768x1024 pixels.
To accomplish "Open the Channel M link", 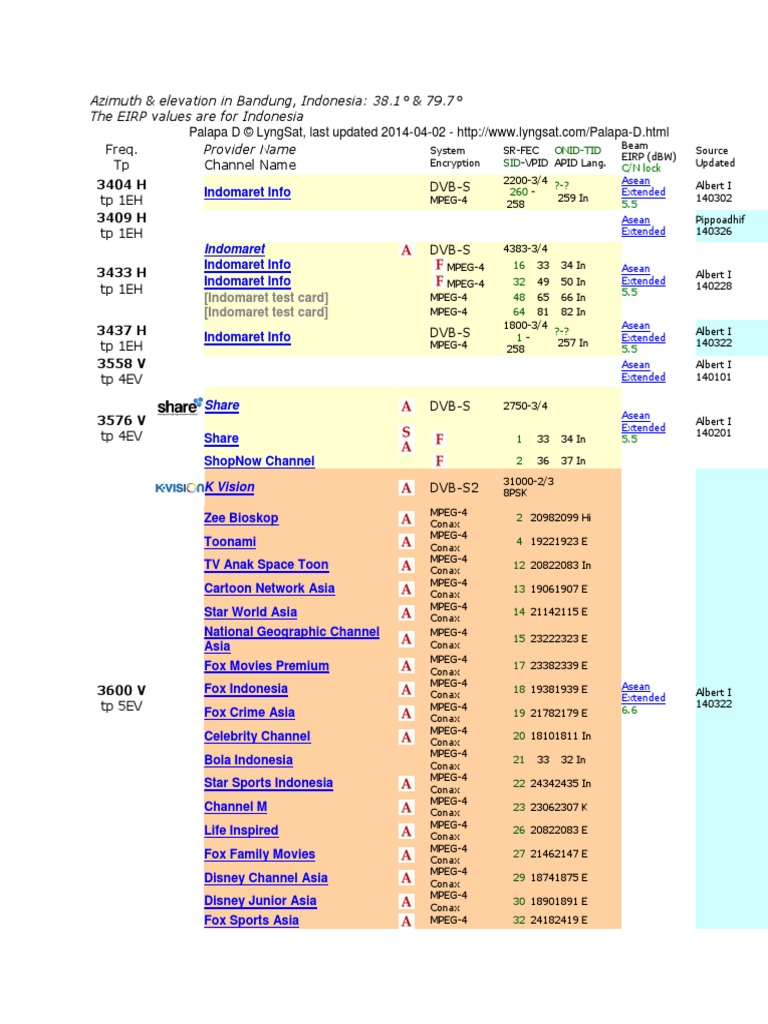I will (x=235, y=807).
